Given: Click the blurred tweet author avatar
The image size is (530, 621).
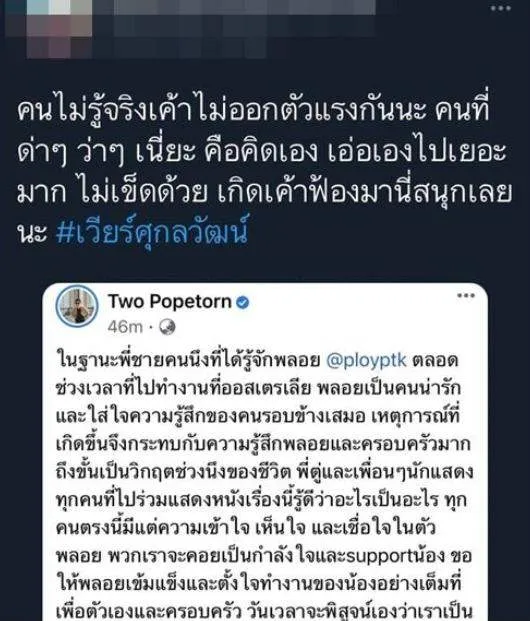Looking at the screenshot, I should pos(50,29).
